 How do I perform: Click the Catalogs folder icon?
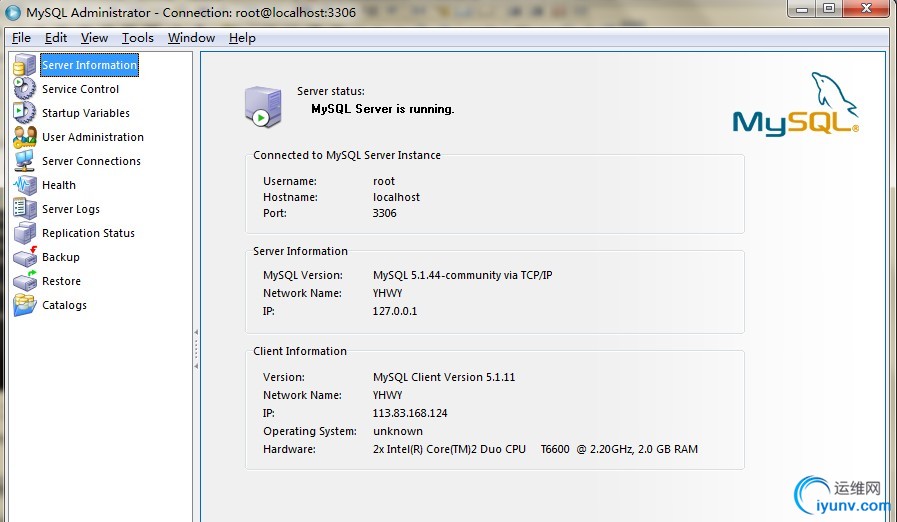pos(25,305)
